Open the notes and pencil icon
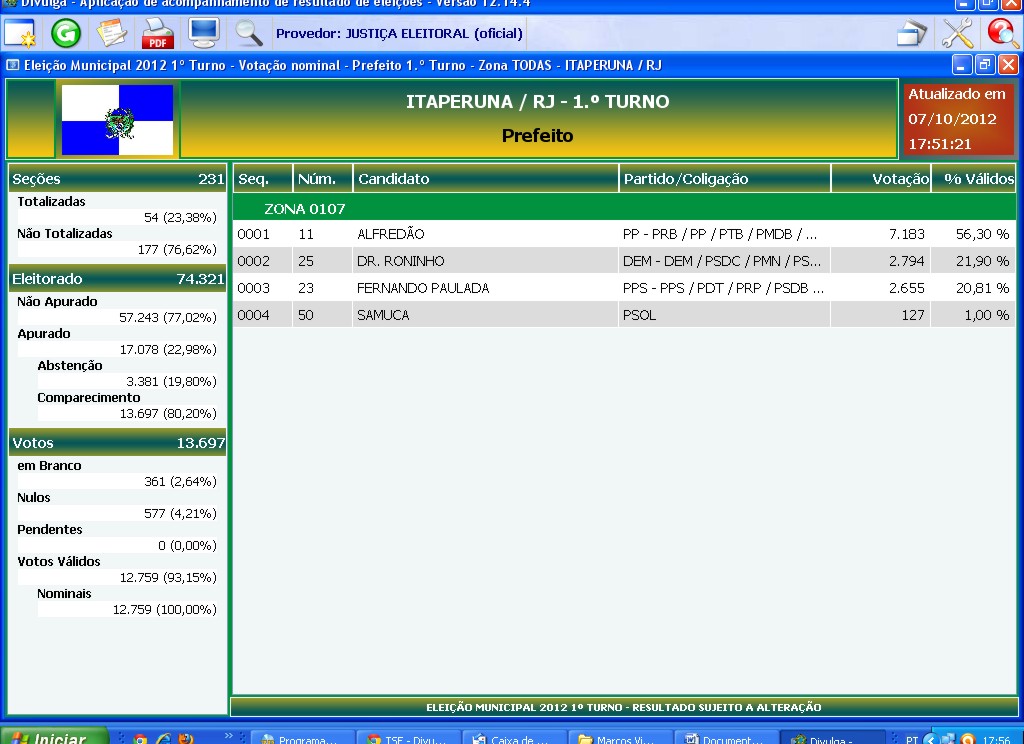The width and height of the screenshot is (1024, 744). coord(111,33)
